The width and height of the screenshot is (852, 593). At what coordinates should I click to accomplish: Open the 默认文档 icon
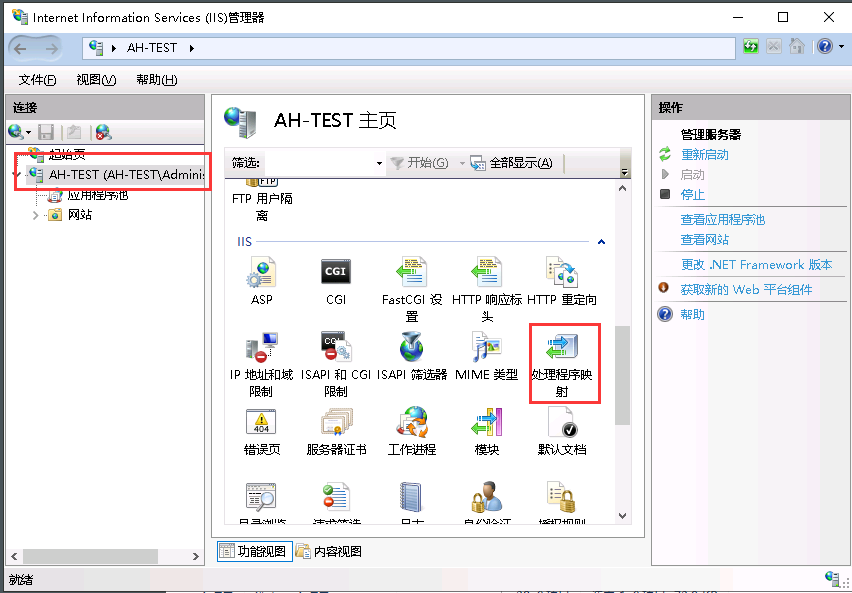pyautogui.click(x=562, y=423)
